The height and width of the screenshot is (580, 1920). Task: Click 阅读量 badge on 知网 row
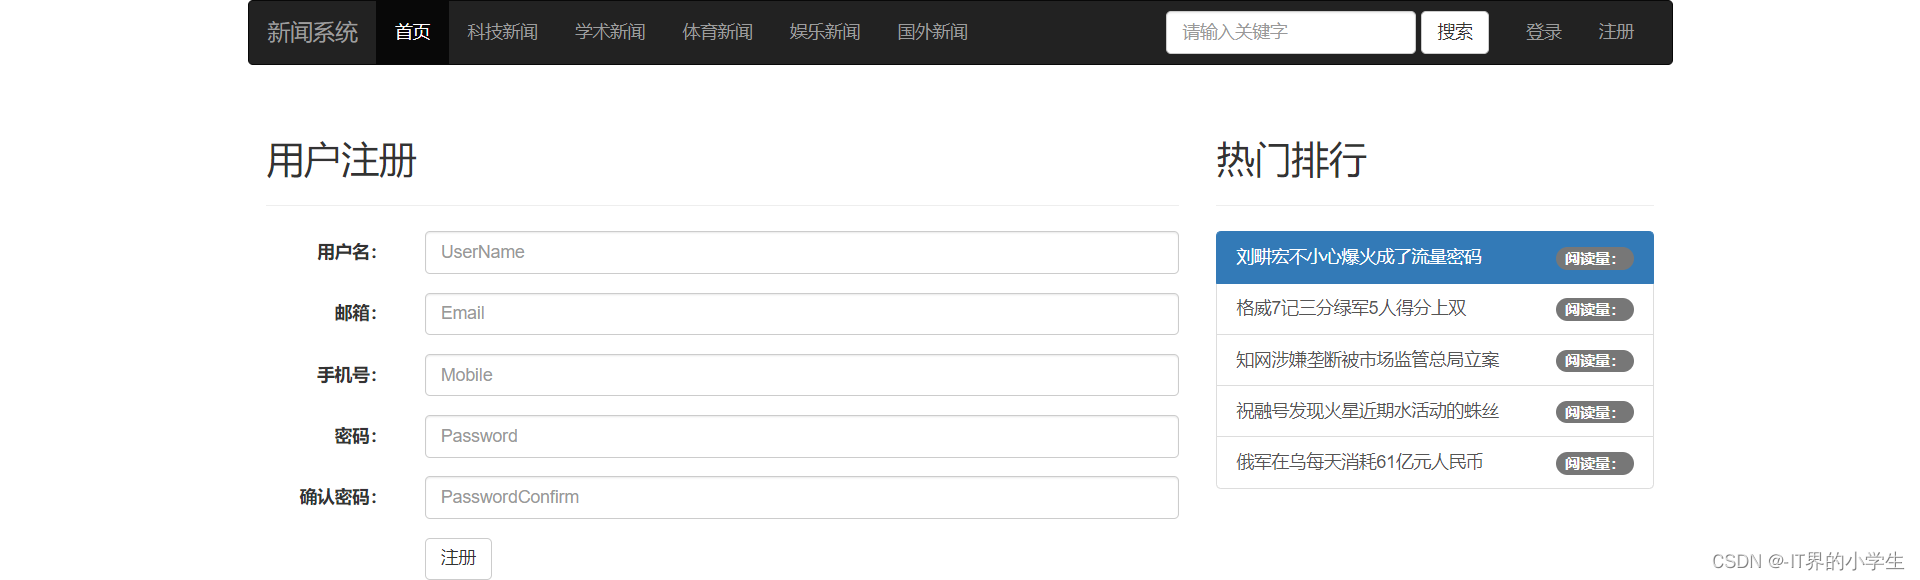pyautogui.click(x=1594, y=361)
